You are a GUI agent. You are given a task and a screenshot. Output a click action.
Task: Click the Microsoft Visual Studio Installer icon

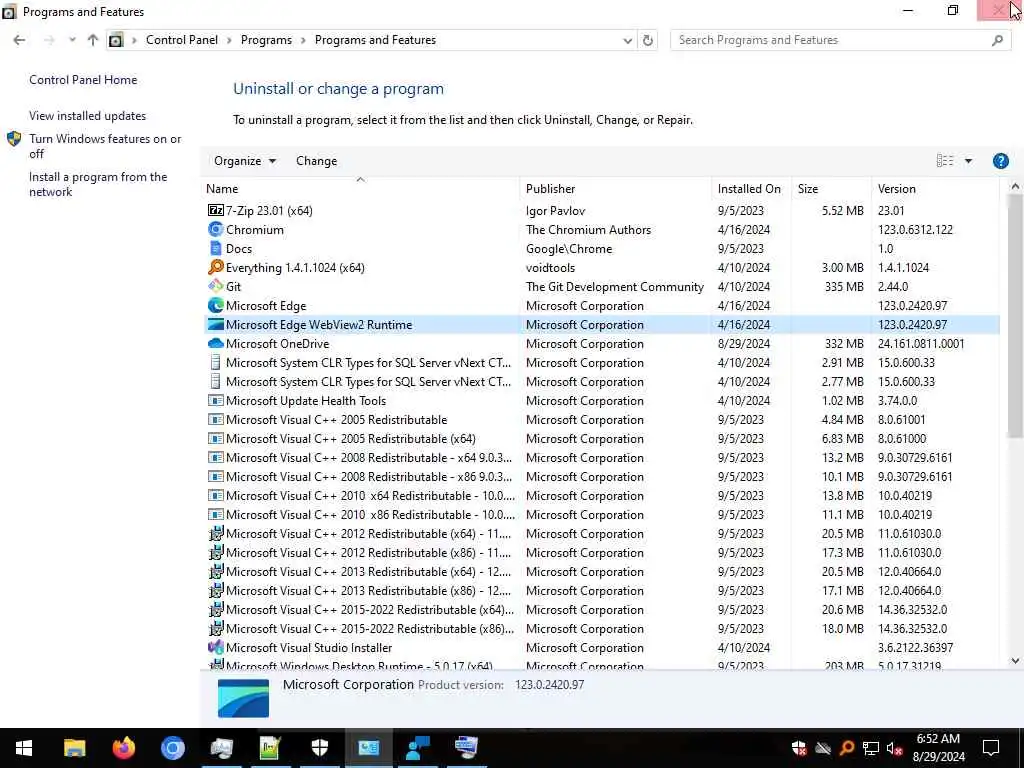(216, 647)
